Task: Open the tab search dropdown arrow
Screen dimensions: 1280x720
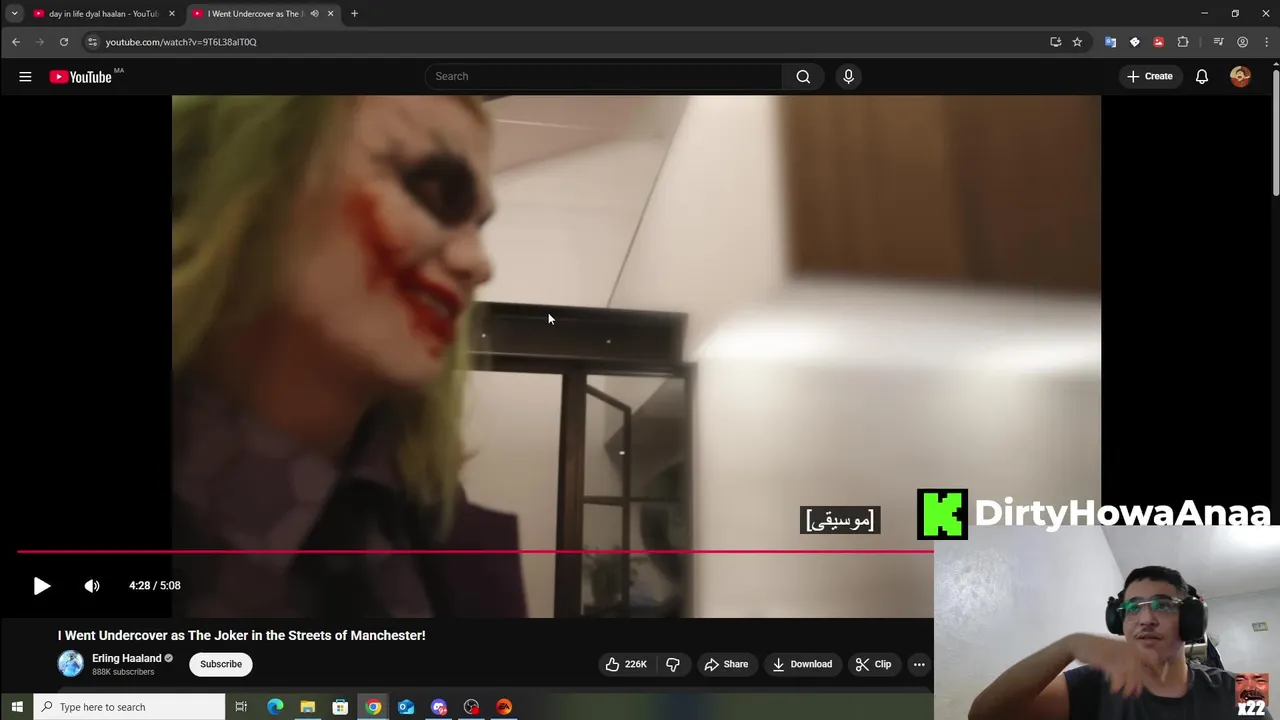Action: tap(14, 14)
